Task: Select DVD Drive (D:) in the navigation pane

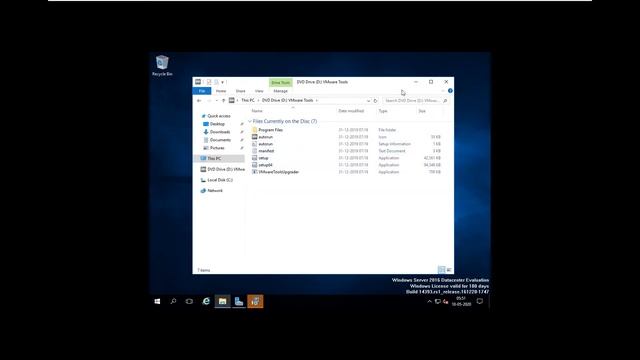Action: pos(222,169)
